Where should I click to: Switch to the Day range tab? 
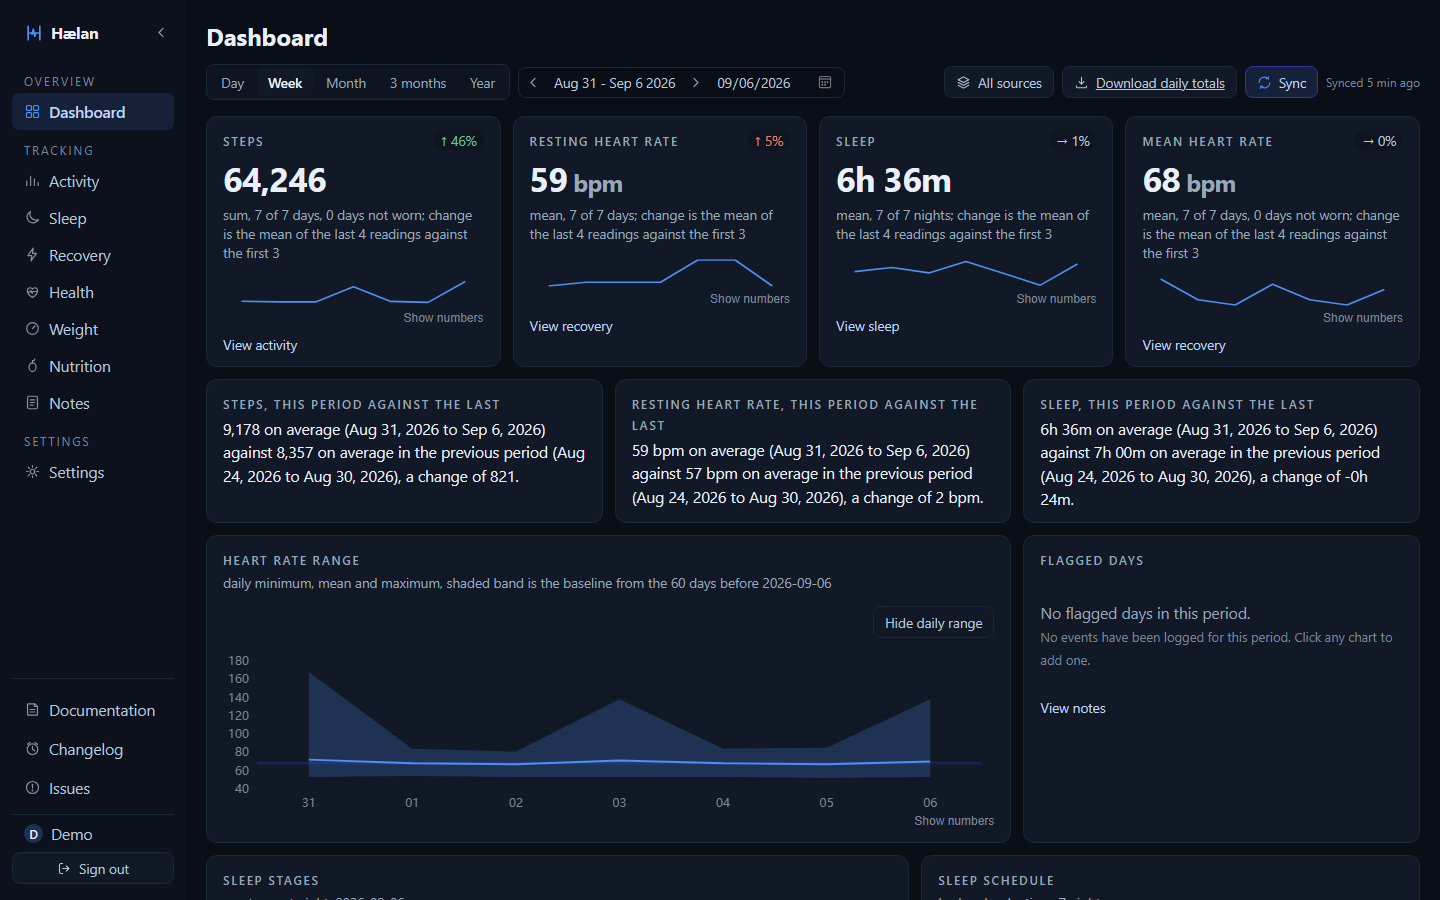232,83
